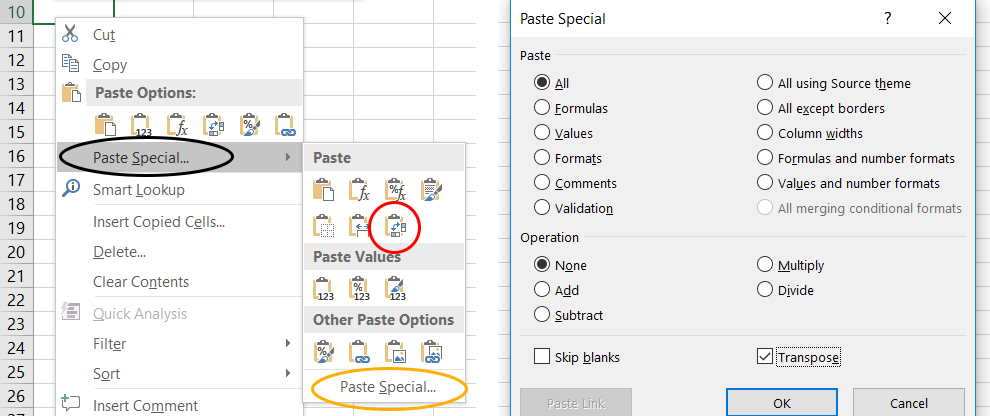This screenshot has width=990, height=416.
Task: Tick the Skip blanks checkbox
Action: [x=542, y=356]
